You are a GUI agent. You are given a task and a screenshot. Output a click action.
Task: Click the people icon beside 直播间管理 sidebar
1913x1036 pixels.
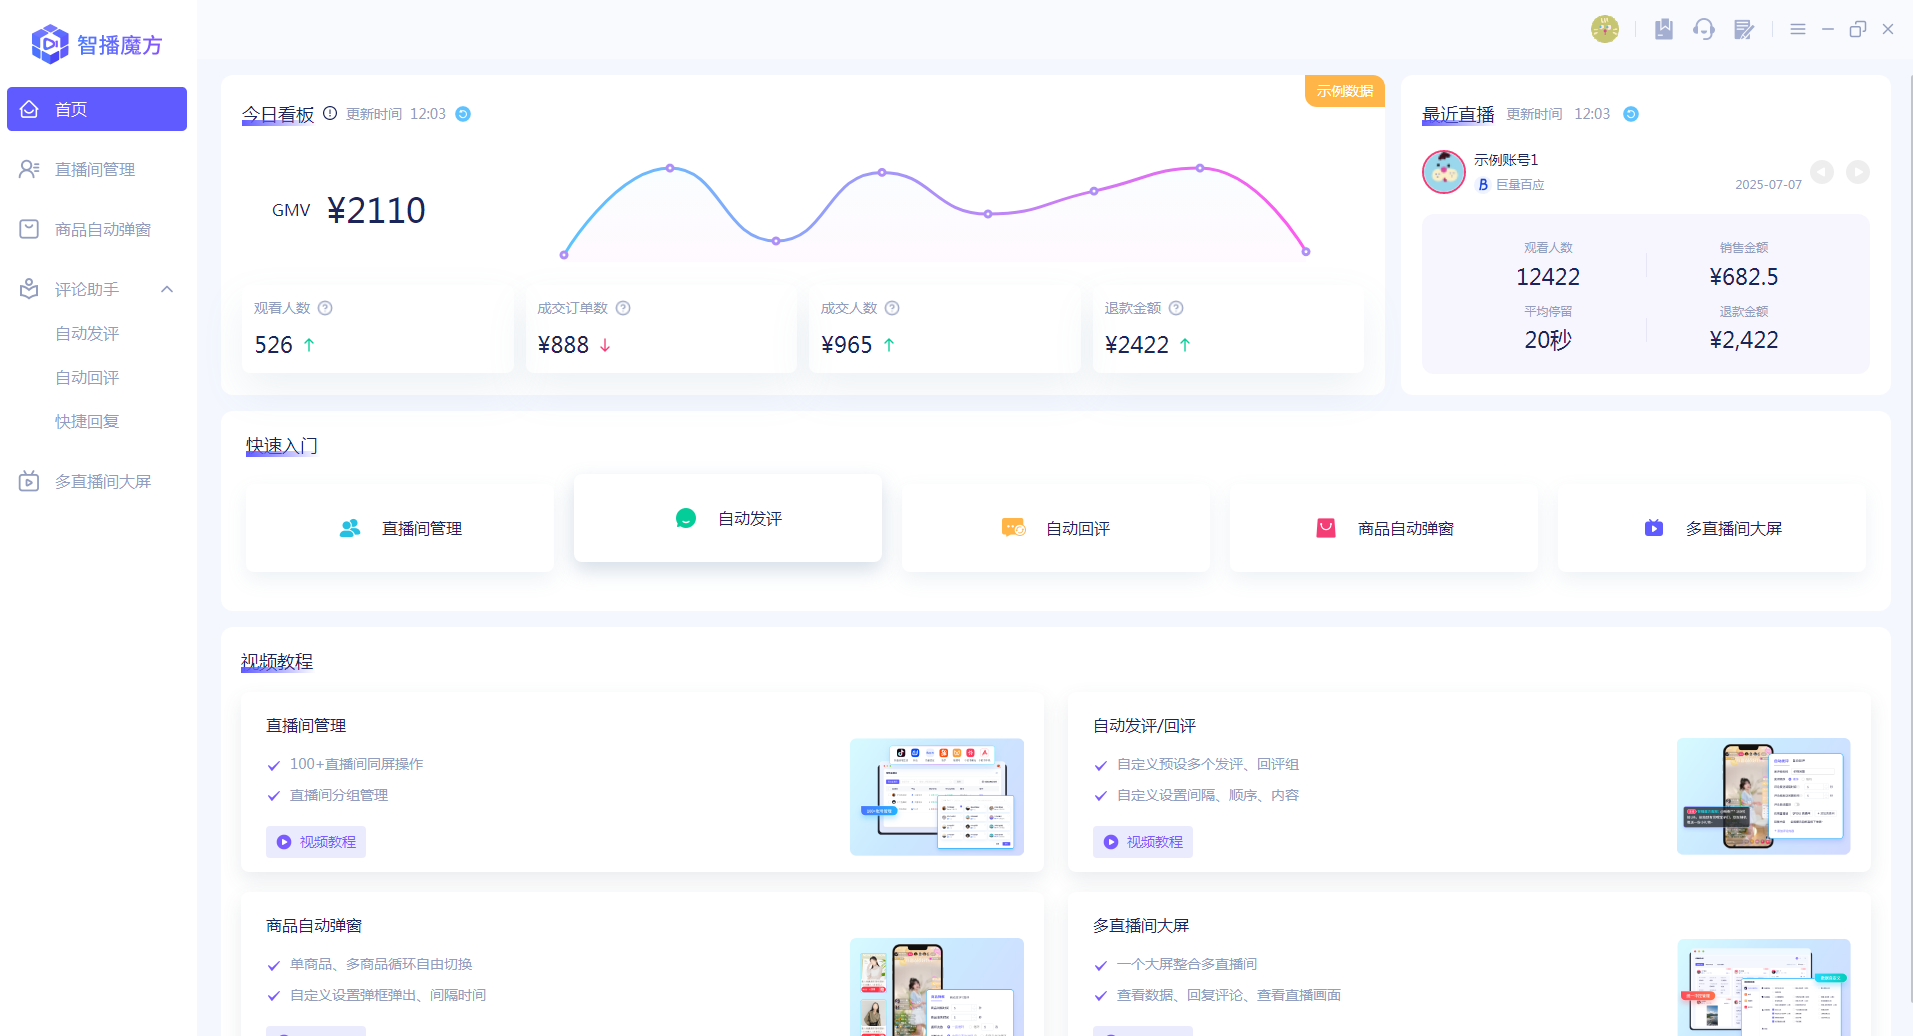coord(29,169)
